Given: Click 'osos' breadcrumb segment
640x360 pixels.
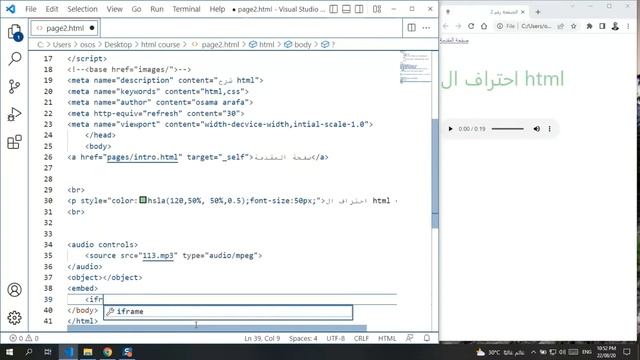Looking at the screenshot, I should point(87,44).
